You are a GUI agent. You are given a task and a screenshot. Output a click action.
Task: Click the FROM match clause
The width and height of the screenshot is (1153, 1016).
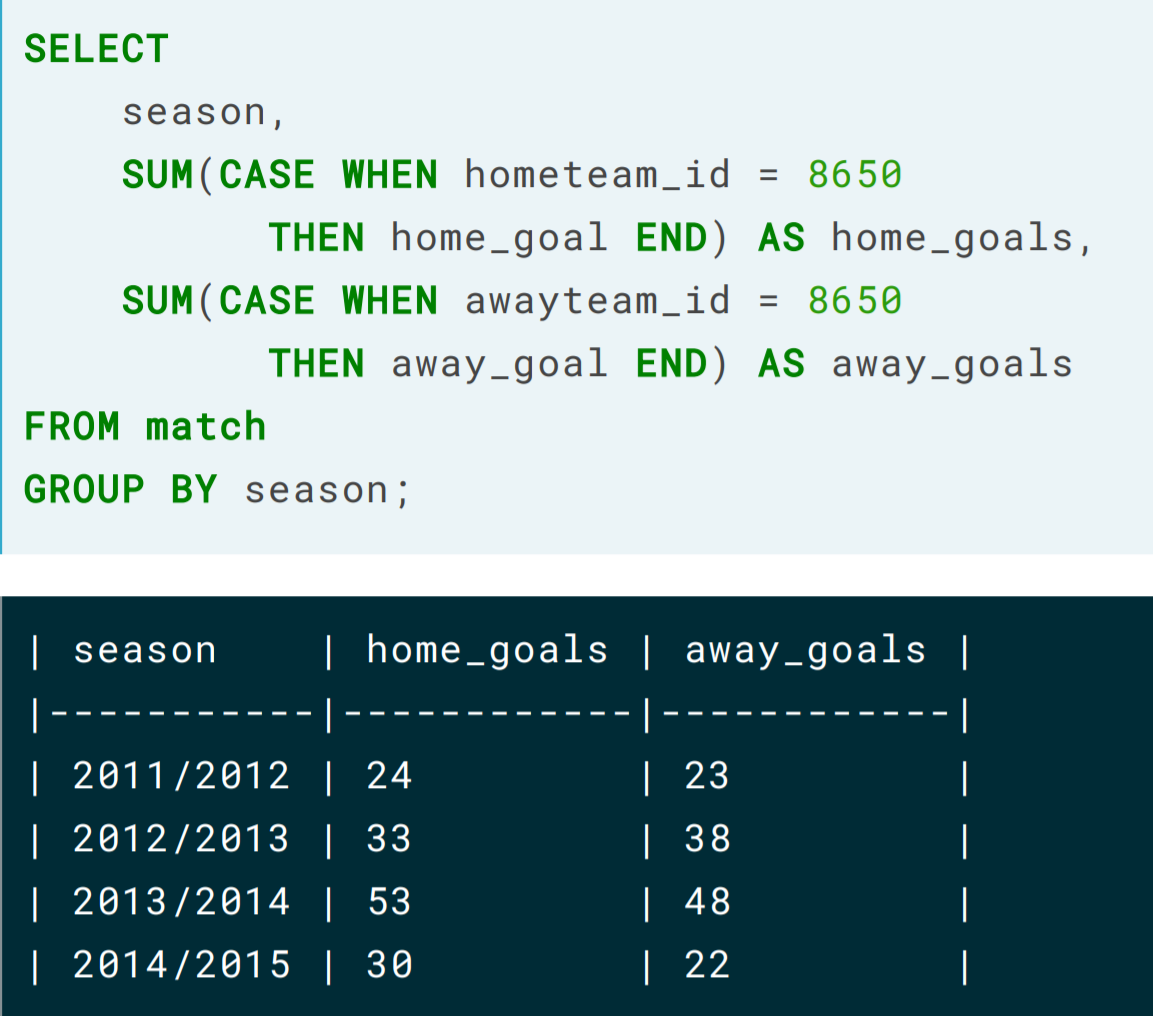coord(145,426)
